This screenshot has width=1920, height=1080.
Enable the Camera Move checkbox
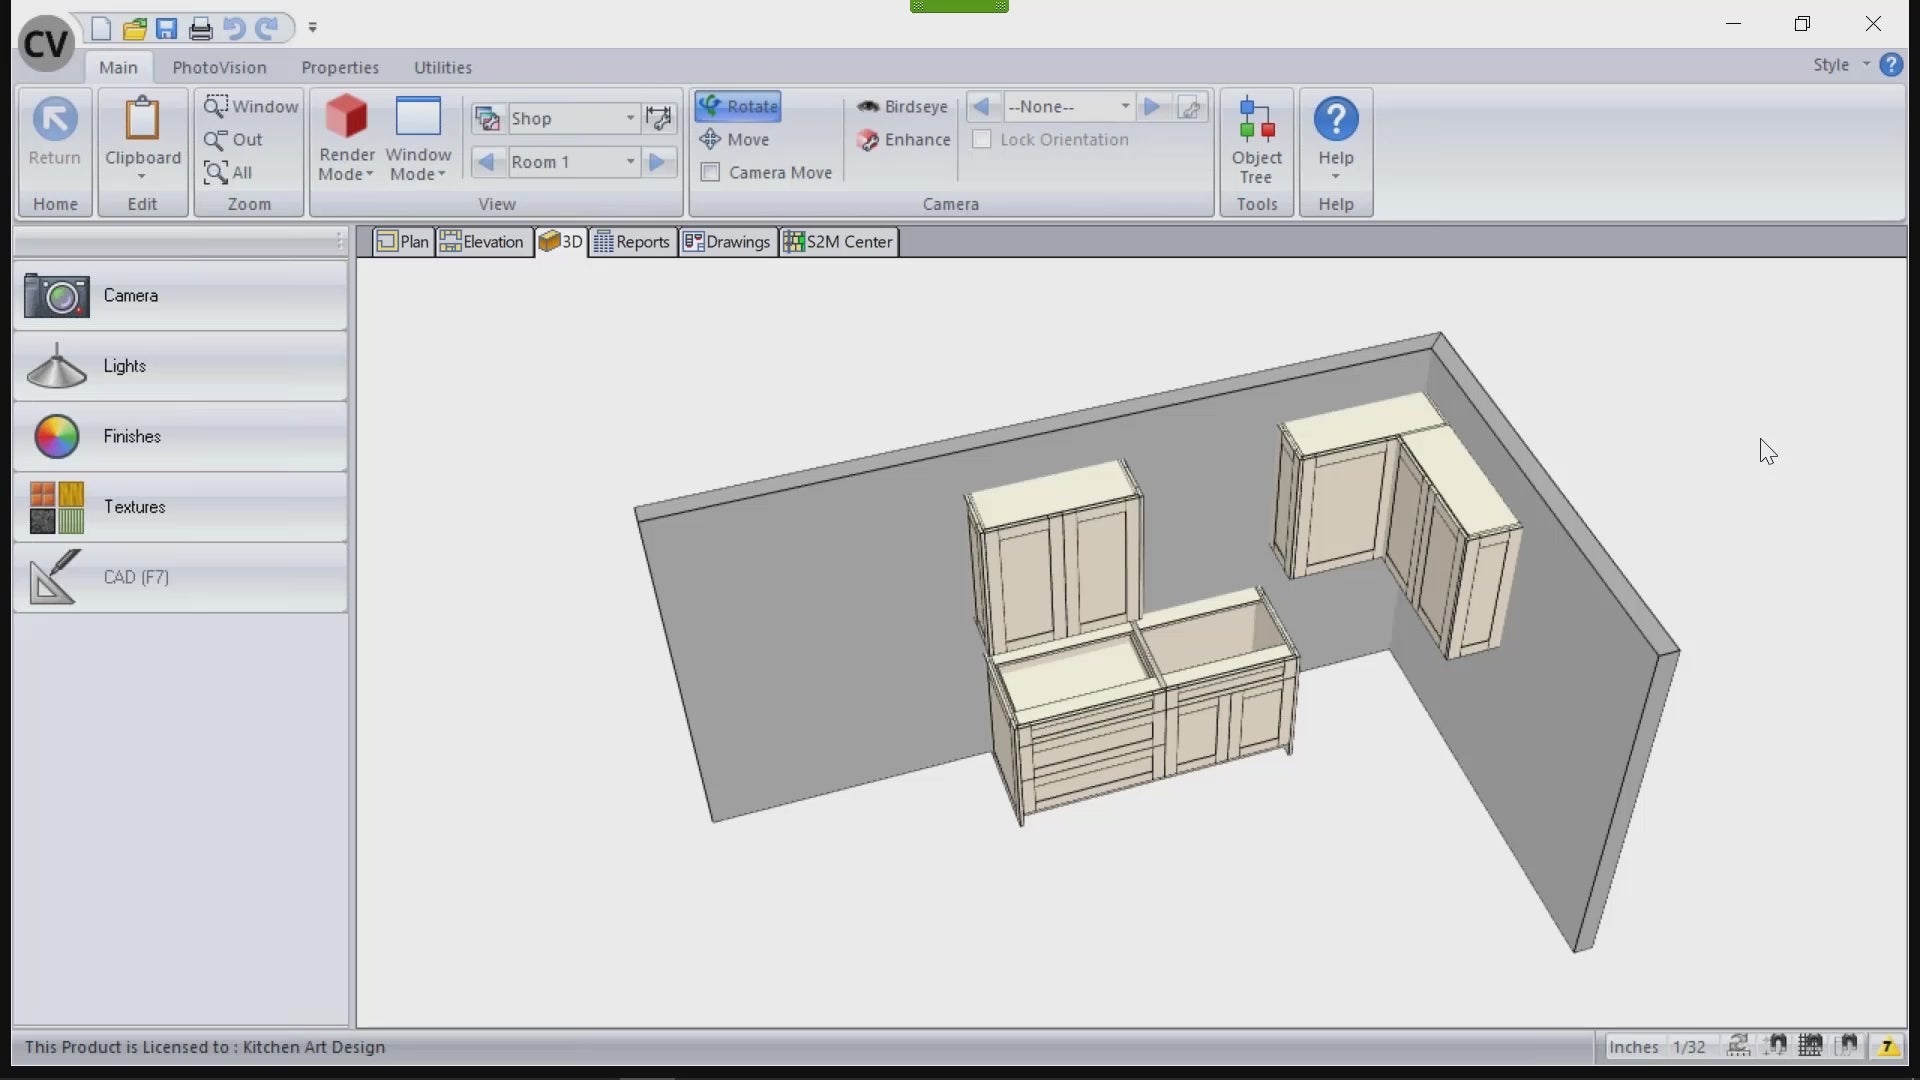point(710,172)
